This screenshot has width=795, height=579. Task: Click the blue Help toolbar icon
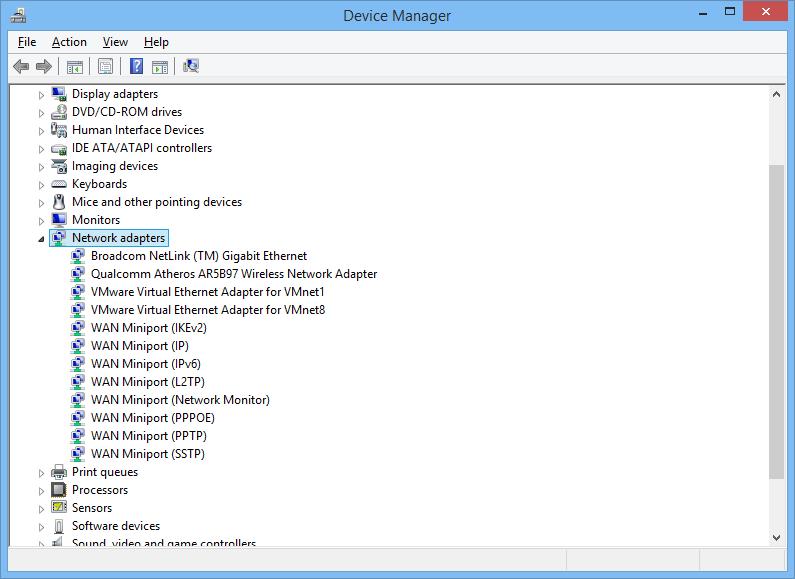click(136, 66)
